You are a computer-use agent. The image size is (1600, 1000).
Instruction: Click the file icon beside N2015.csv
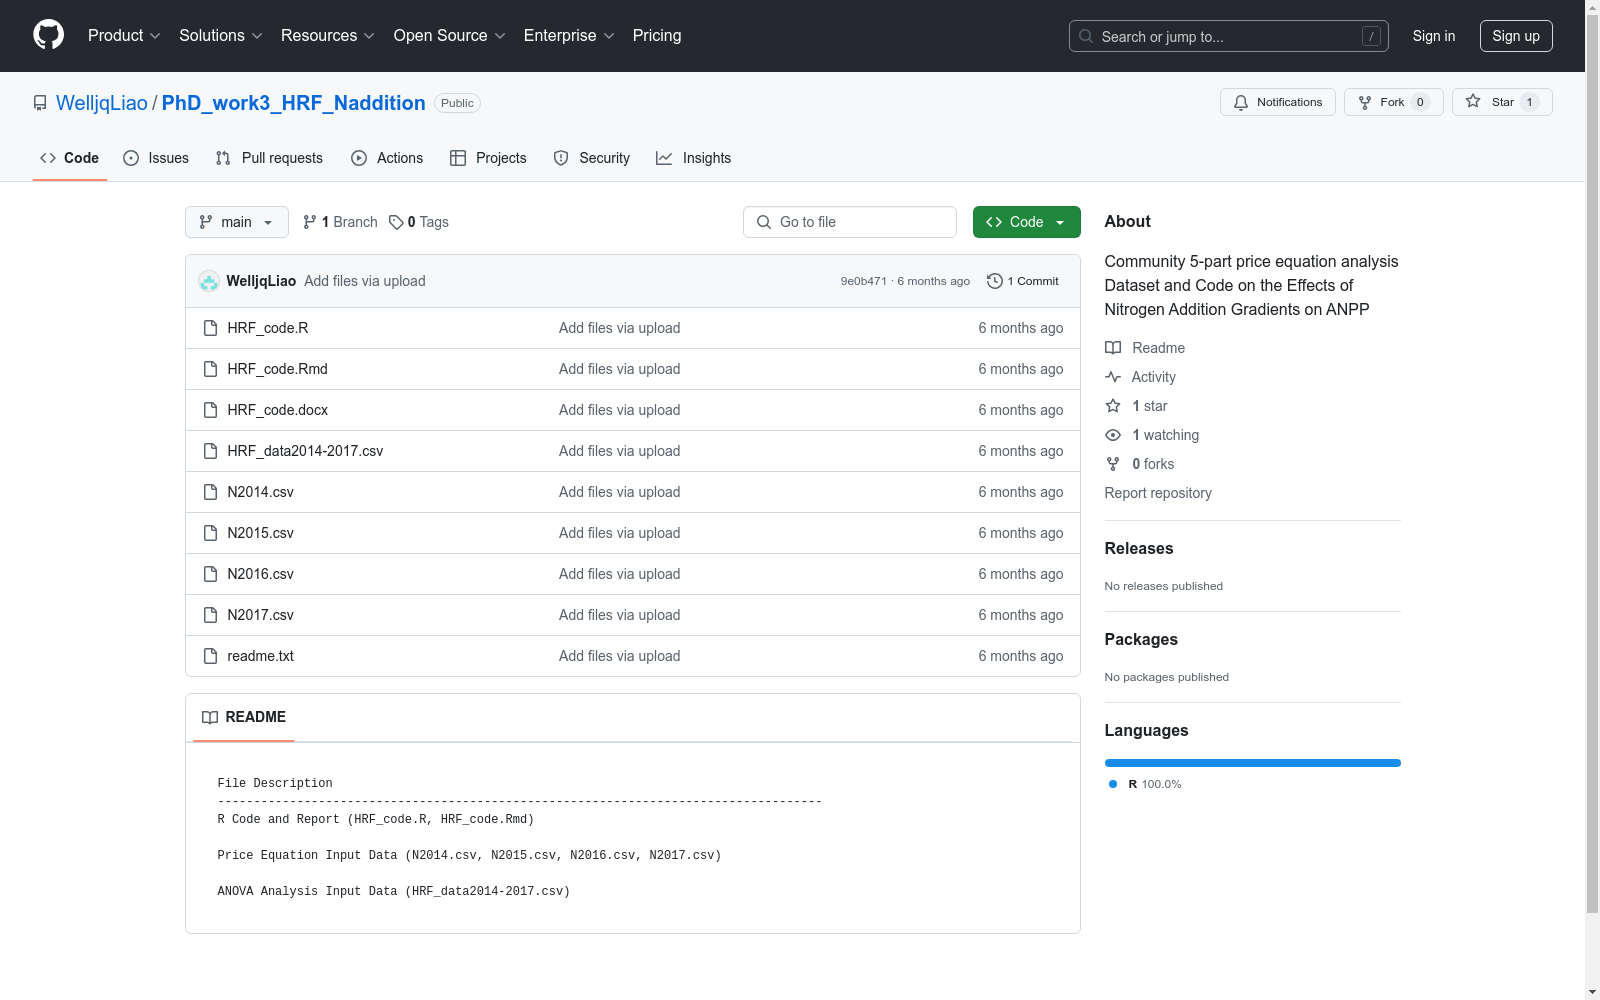point(210,533)
